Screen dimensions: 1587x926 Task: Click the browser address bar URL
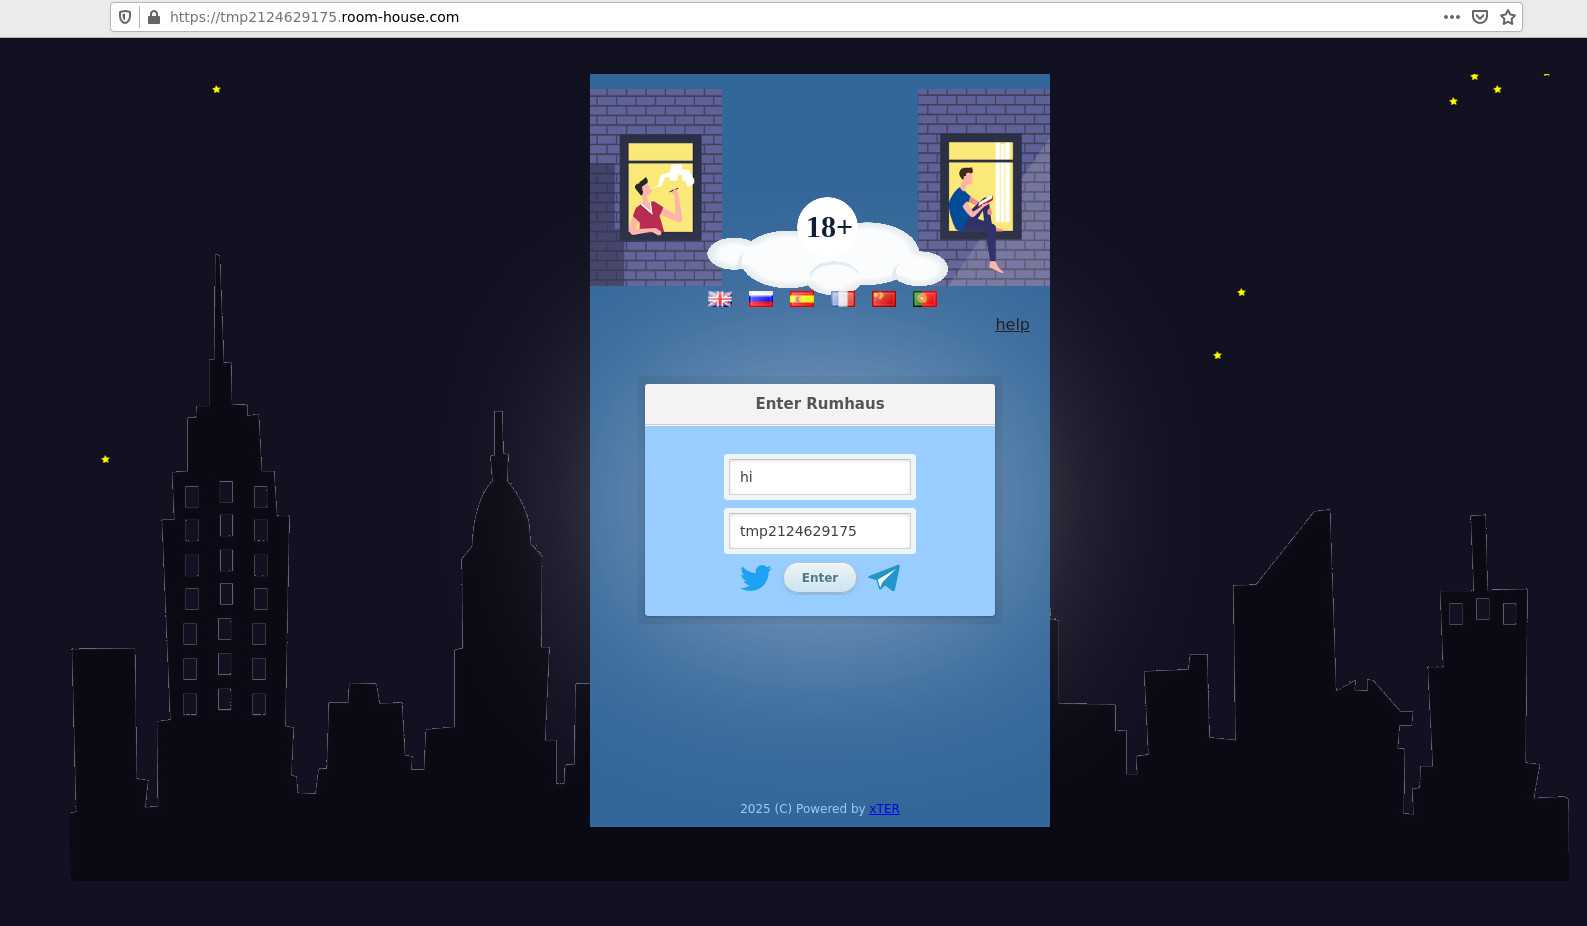coord(700,17)
